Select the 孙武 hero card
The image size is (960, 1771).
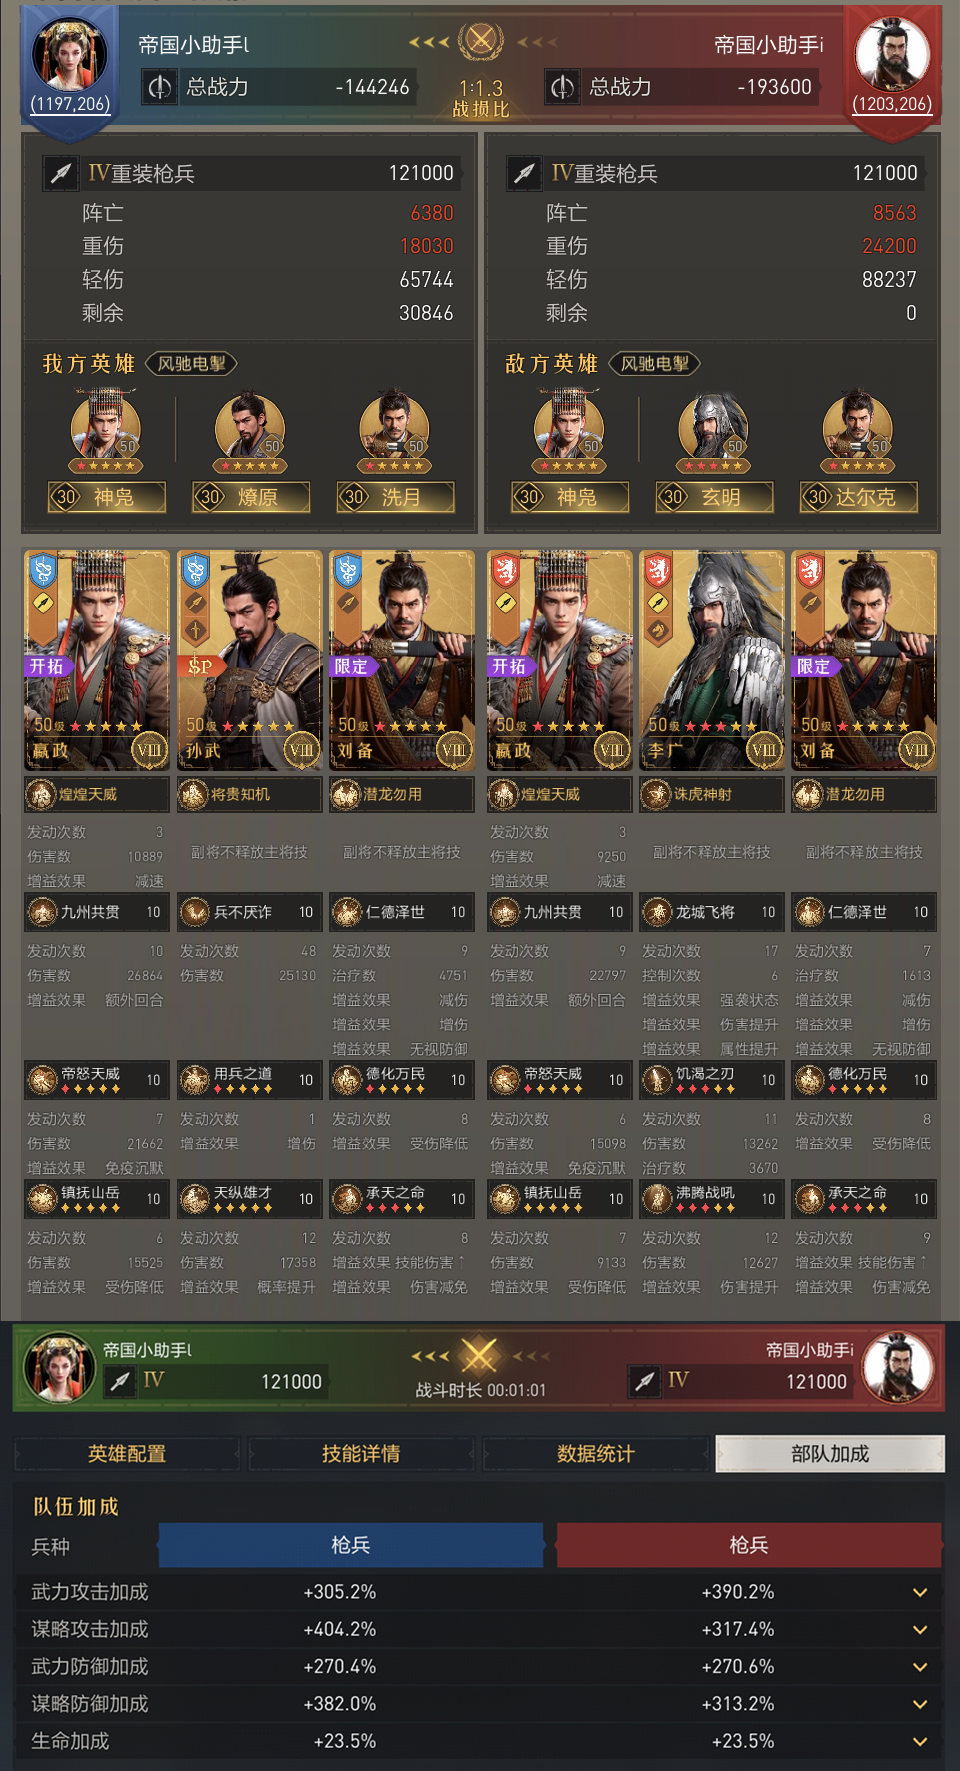248,660
